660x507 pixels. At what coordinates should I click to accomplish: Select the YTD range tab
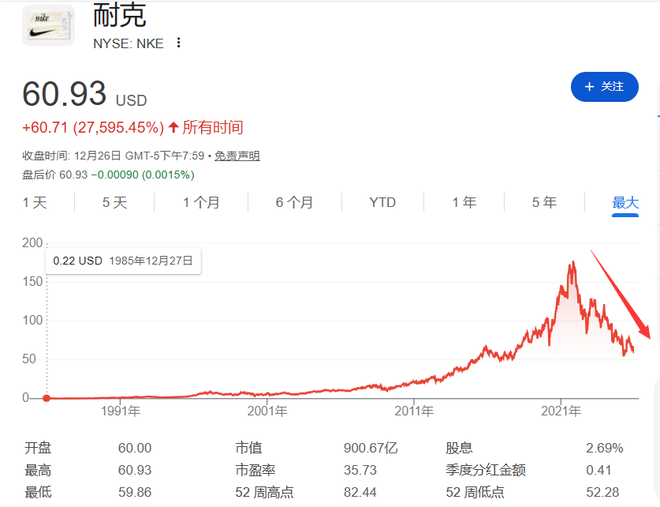382,202
